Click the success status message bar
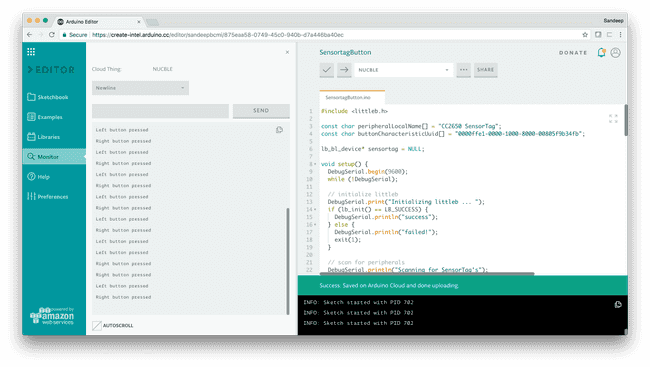The image size is (650, 367). [463, 285]
